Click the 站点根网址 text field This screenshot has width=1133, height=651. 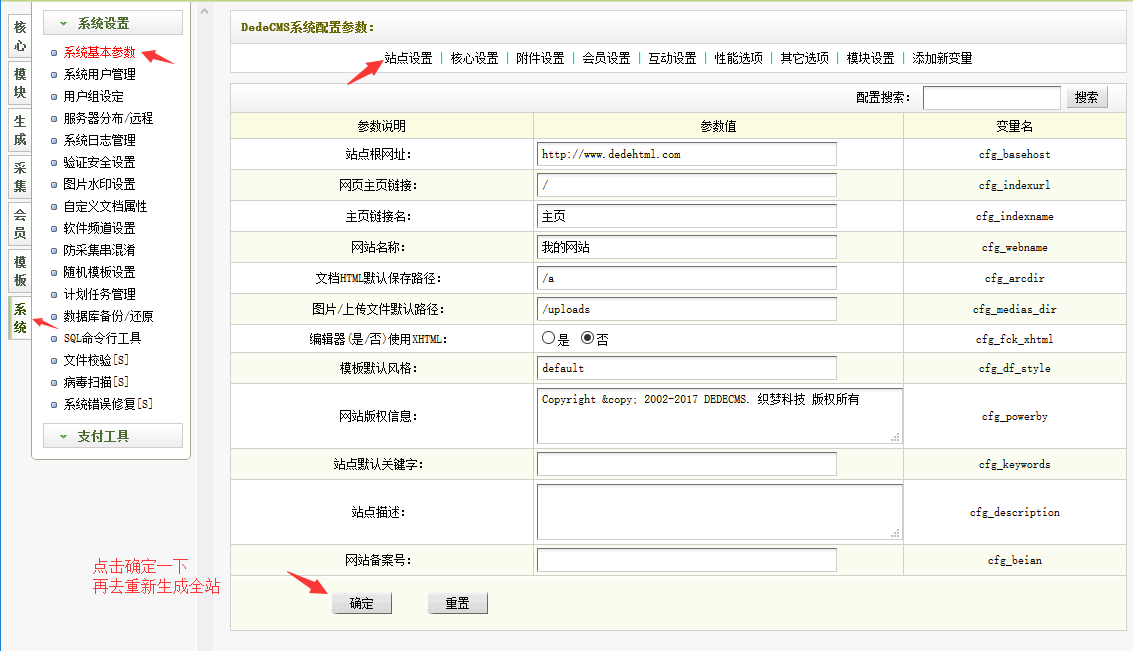(686, 154)
